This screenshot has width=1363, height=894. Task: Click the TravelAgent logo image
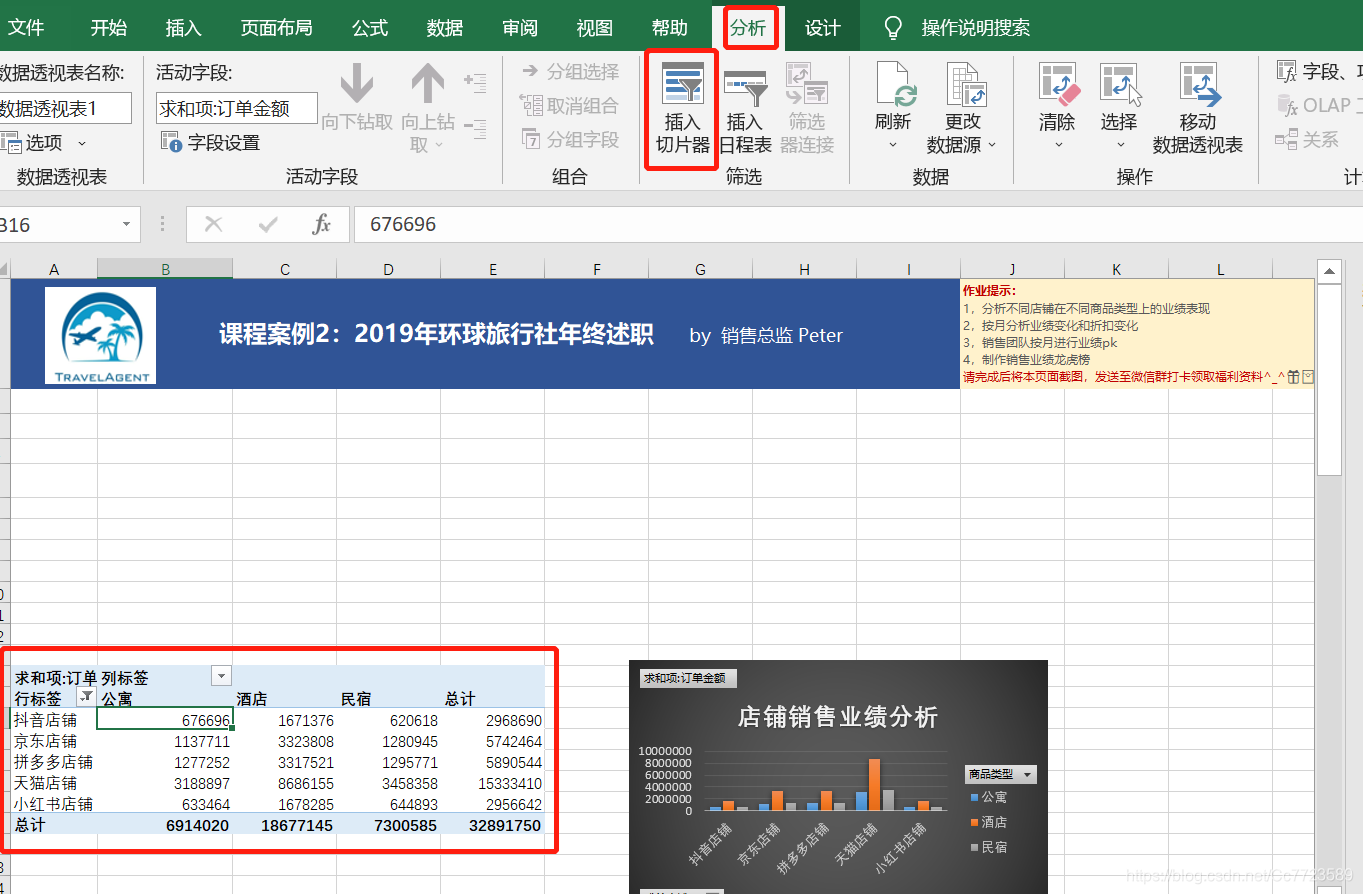click(x=100, y=335)
